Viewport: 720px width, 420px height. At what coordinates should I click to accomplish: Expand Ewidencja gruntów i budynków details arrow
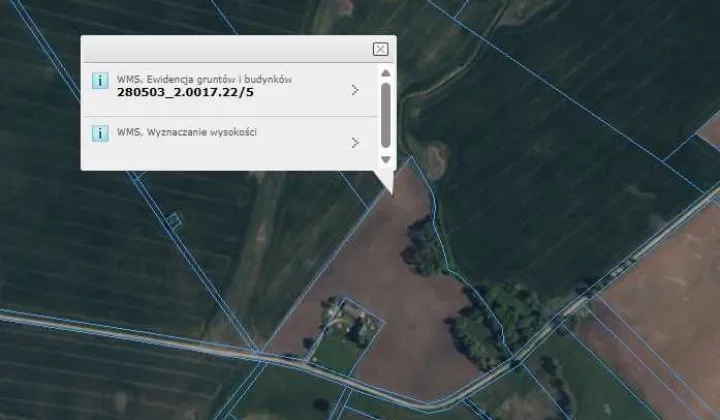tap(355, 90)
